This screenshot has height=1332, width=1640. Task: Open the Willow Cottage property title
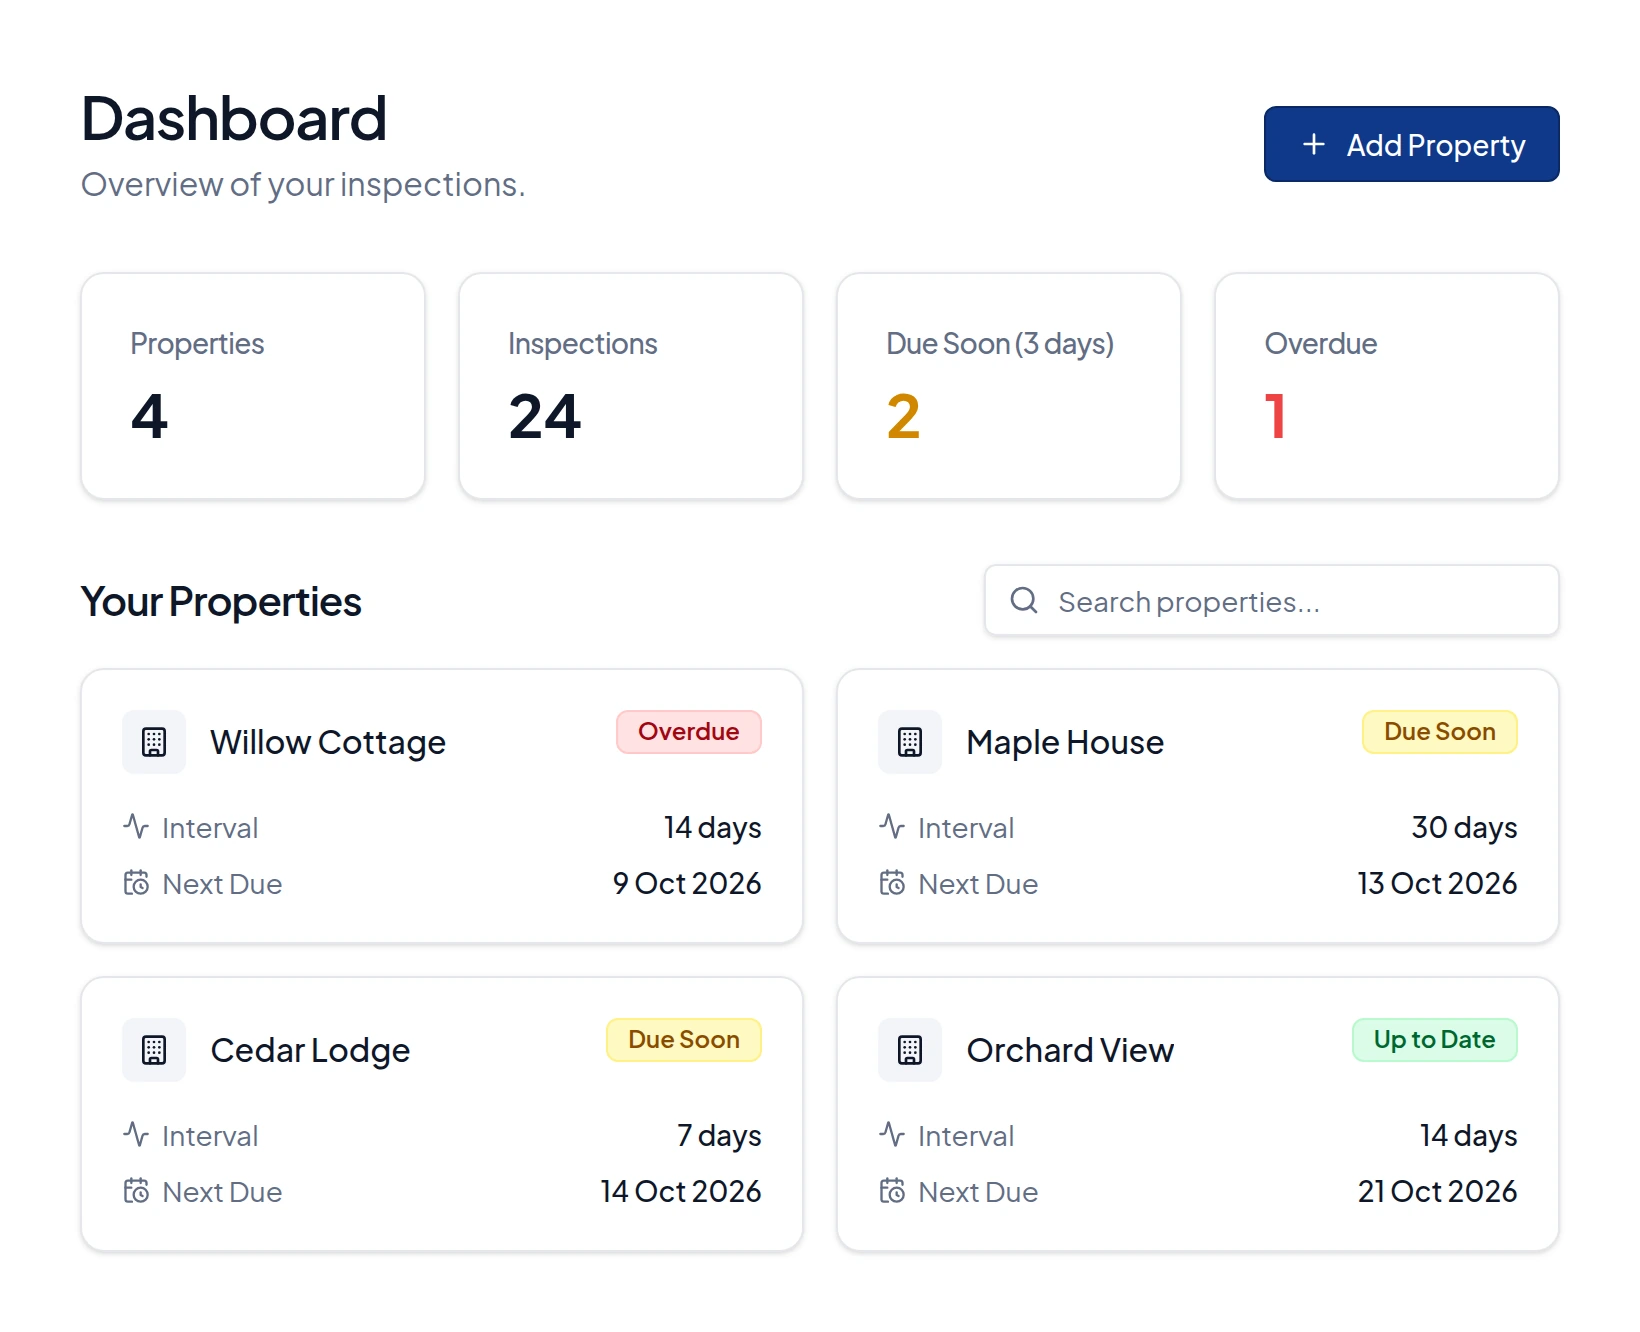[x=328, y=743]
